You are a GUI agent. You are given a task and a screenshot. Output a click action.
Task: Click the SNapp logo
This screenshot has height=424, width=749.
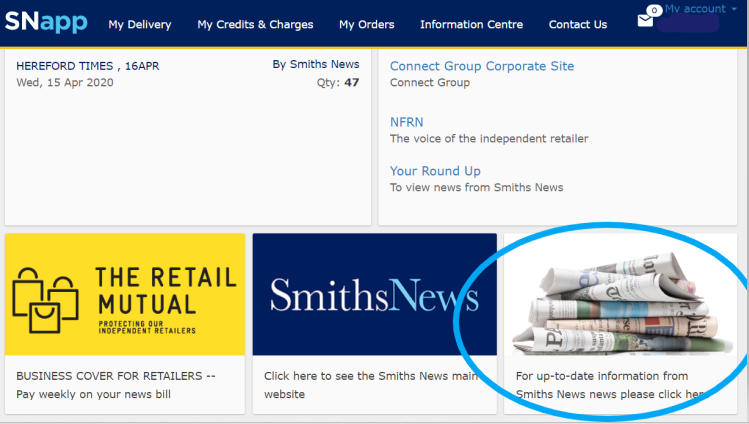point(46,22)
